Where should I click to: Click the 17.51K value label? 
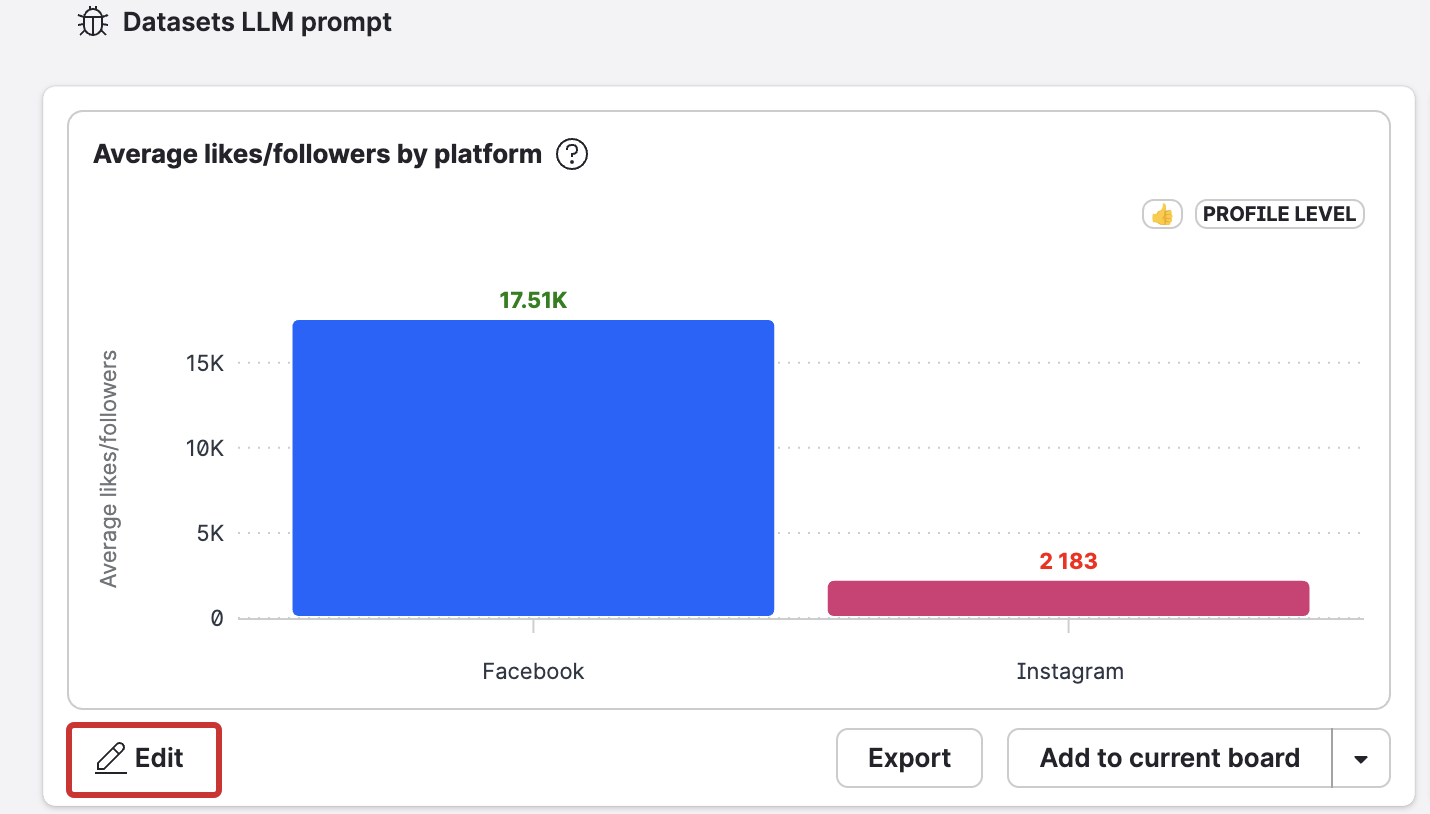click(x=533, y=300)
